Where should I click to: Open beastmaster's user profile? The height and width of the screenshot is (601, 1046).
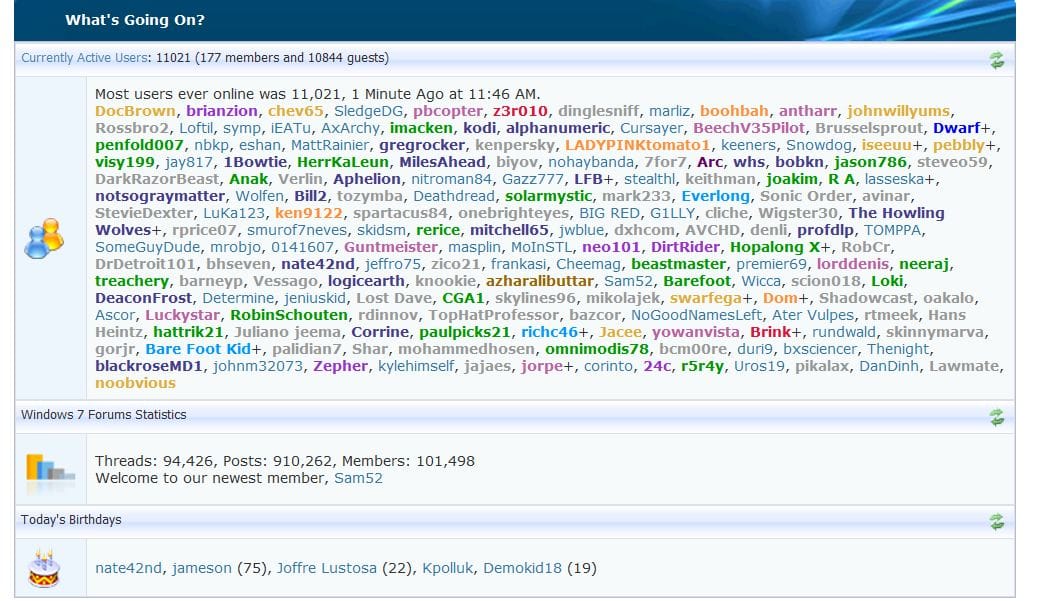tap(678, 264)
